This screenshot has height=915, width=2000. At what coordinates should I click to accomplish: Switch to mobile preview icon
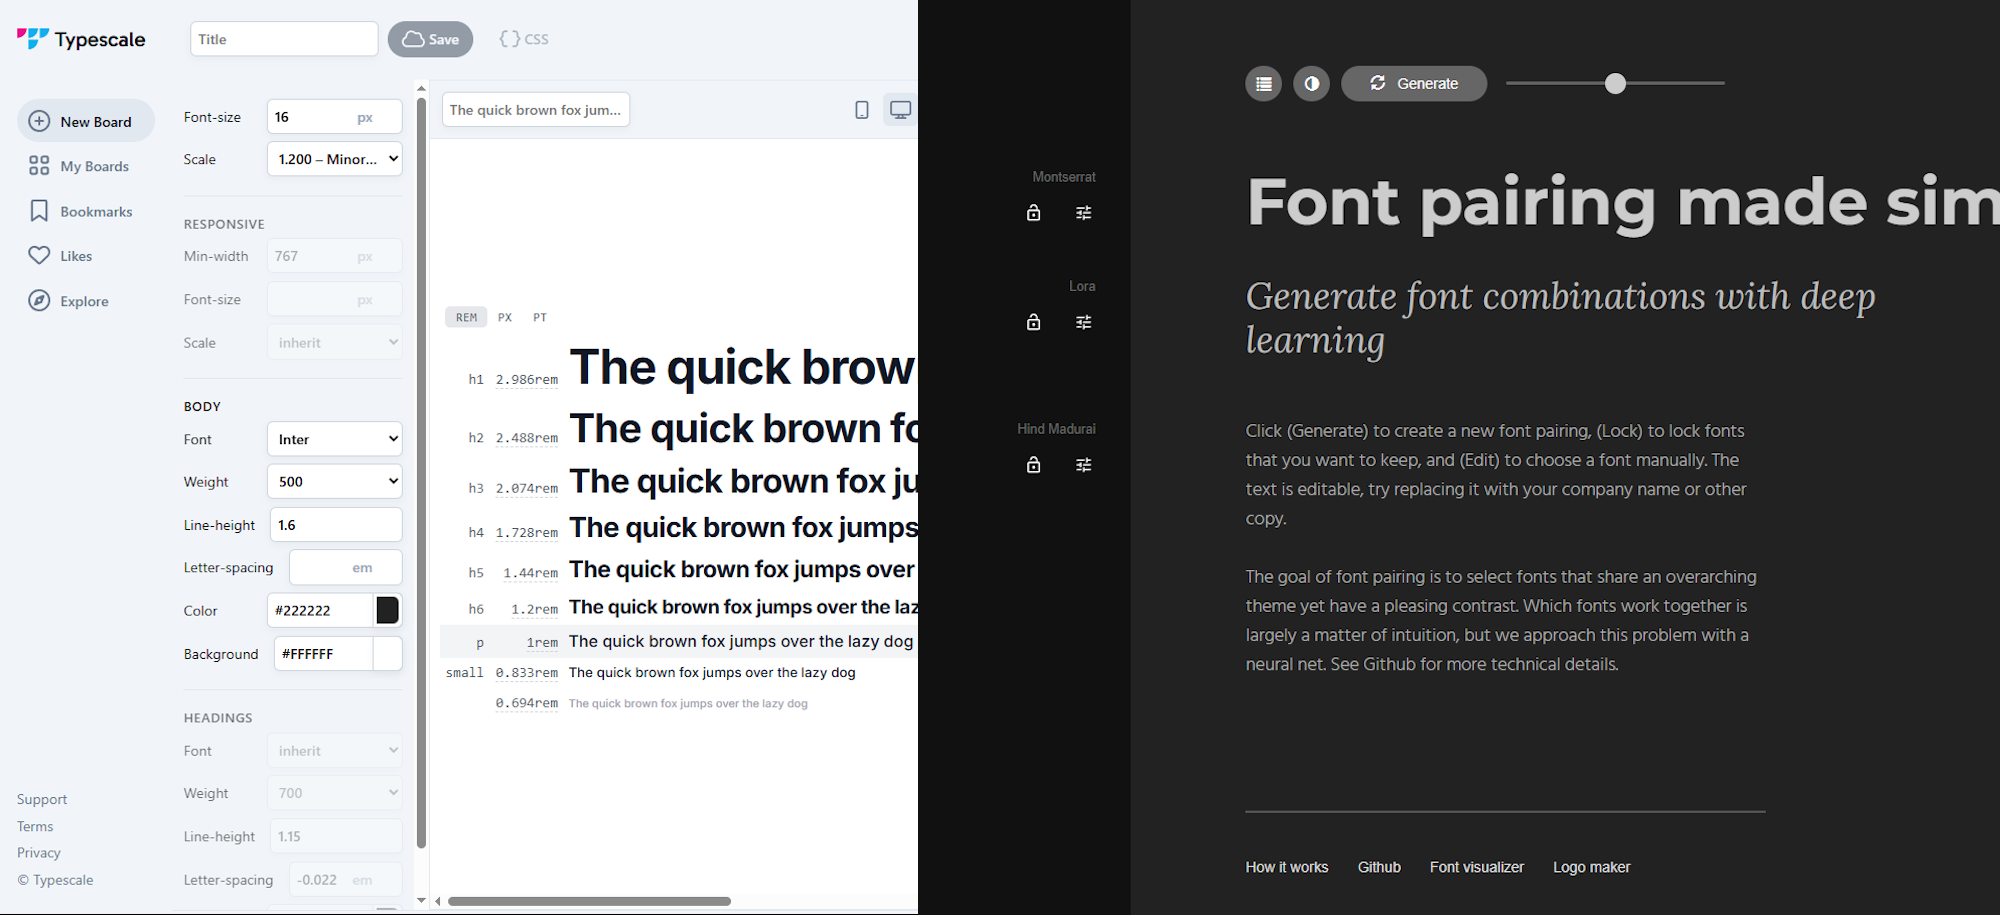point(862,110)
